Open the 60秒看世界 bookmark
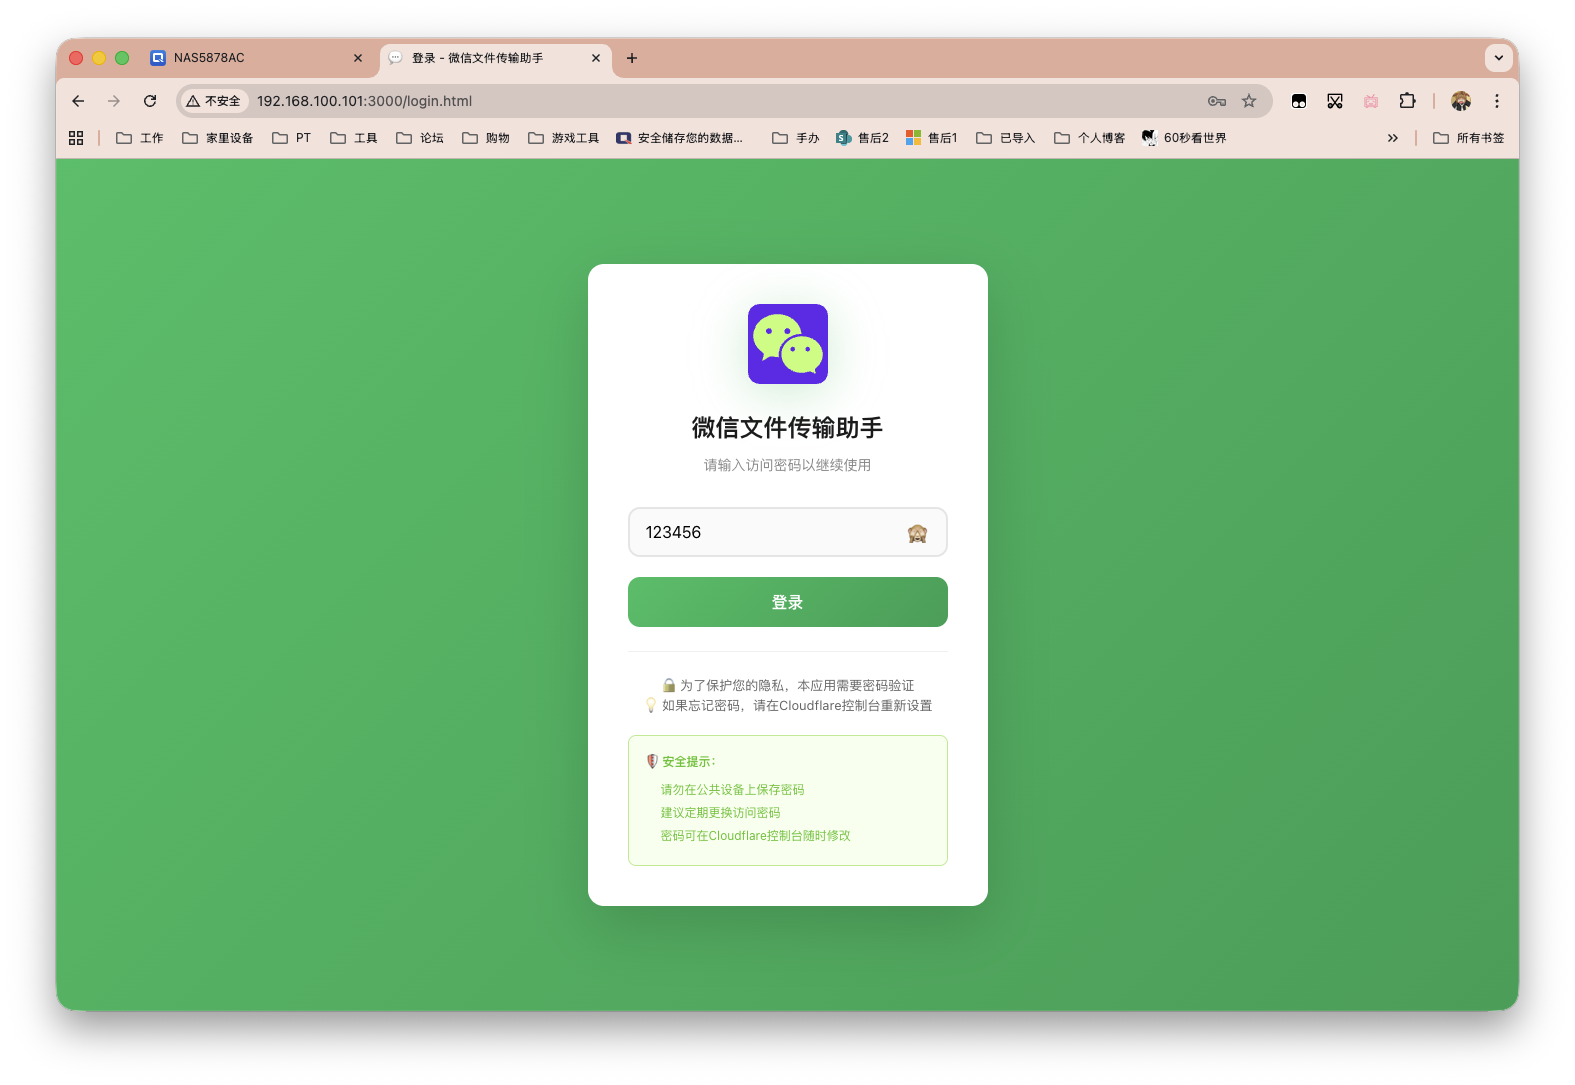1575x1085 pixels. tap(1184, 138)
